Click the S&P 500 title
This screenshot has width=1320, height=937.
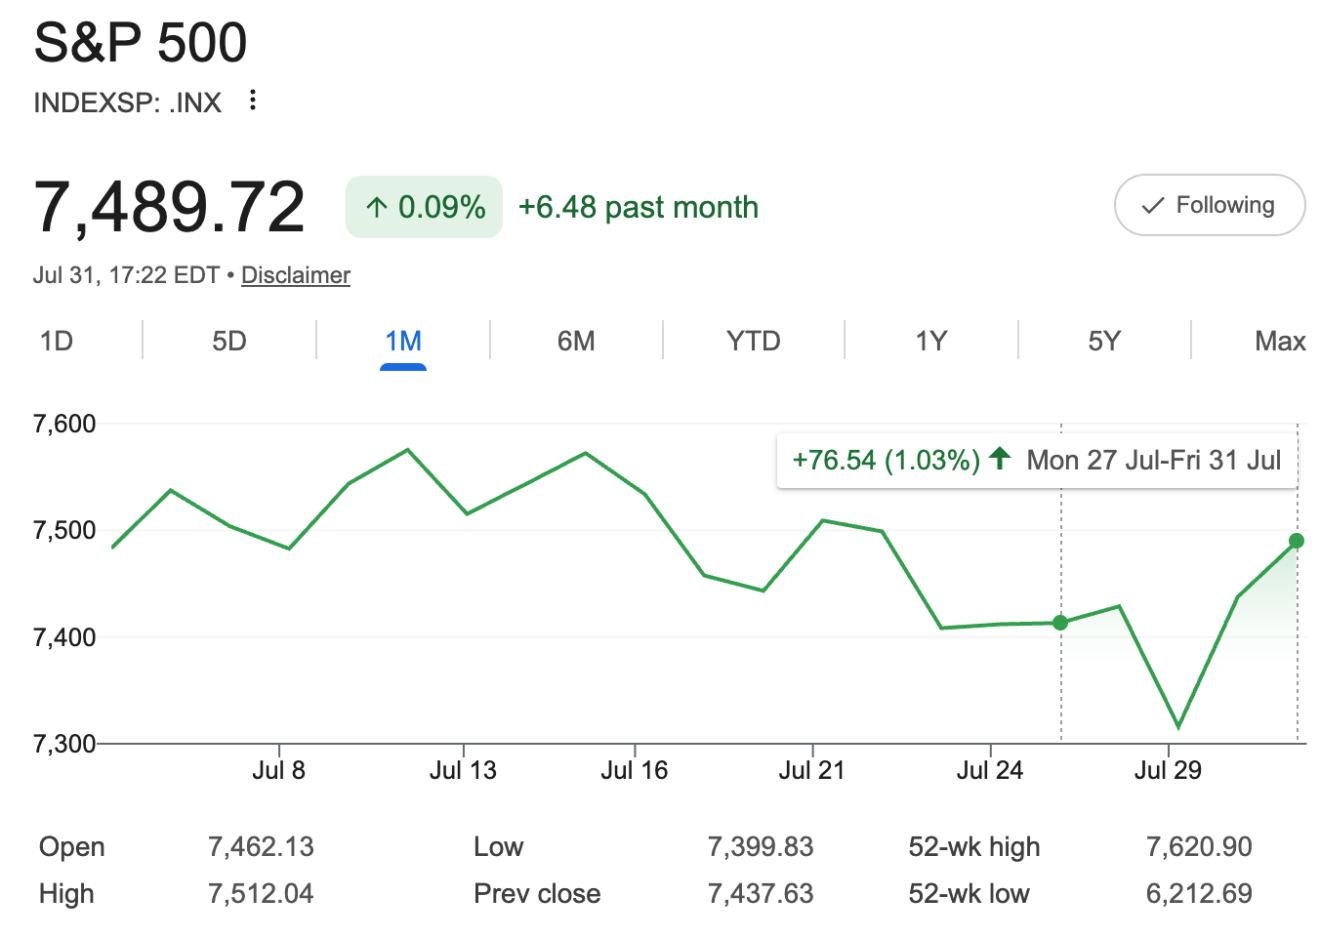click(x=140, y=42)
